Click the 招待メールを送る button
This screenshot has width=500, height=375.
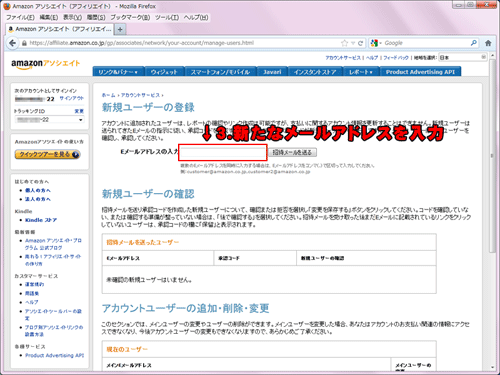(x=292, y=152)
